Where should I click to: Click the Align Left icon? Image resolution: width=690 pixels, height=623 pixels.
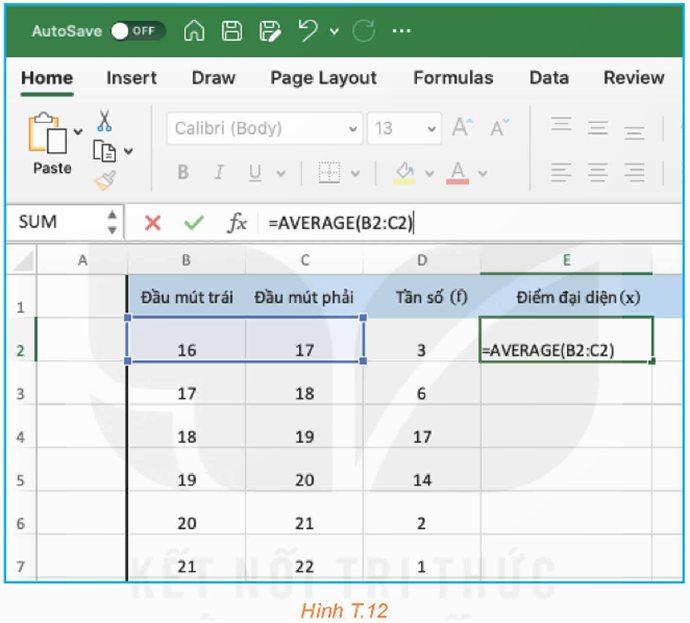(561, 172)
